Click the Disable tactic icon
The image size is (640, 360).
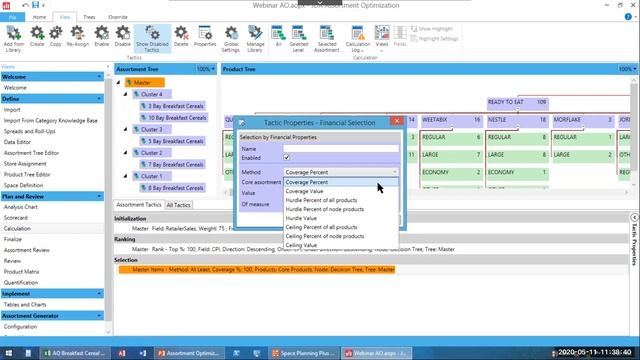click(x=122, y=37)
